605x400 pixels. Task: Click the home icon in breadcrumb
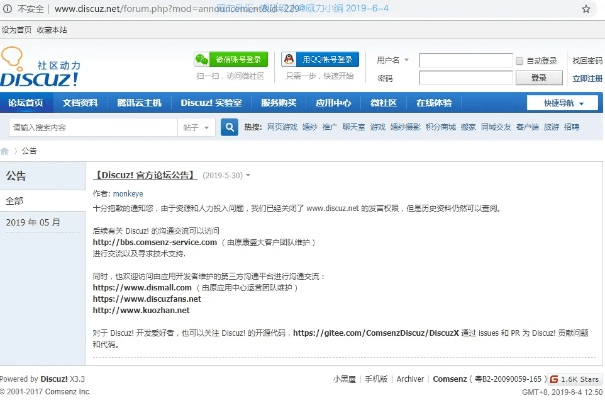[5, 151]
